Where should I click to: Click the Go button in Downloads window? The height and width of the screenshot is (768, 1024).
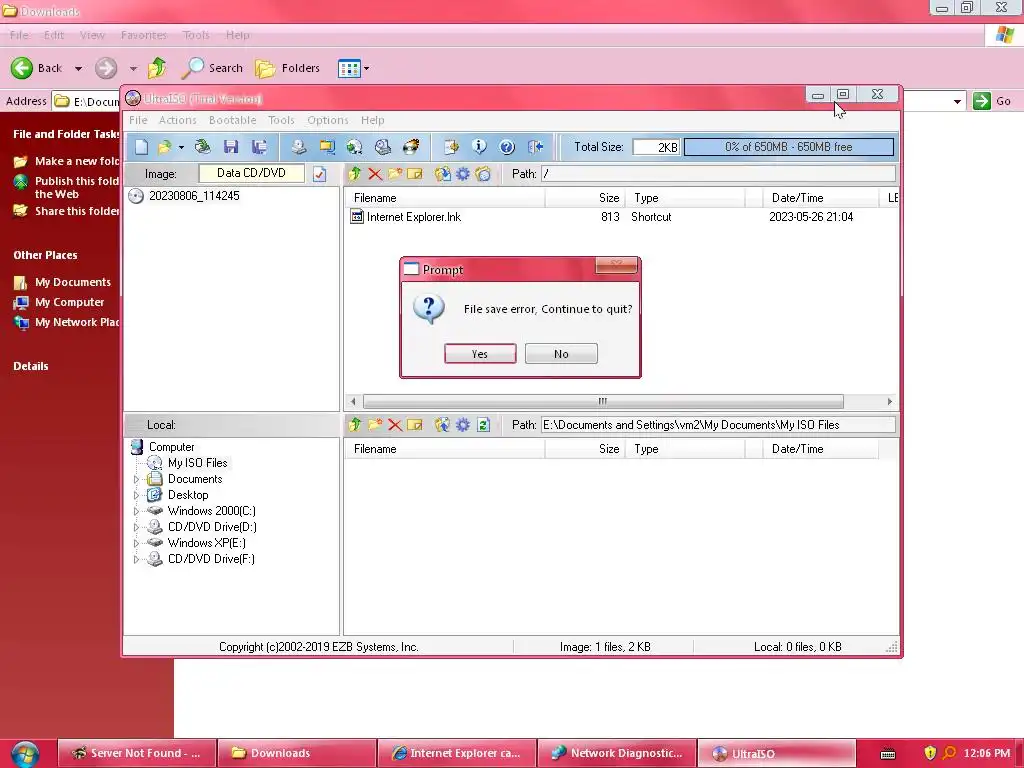pyautogui.click(x=992, y=101)
